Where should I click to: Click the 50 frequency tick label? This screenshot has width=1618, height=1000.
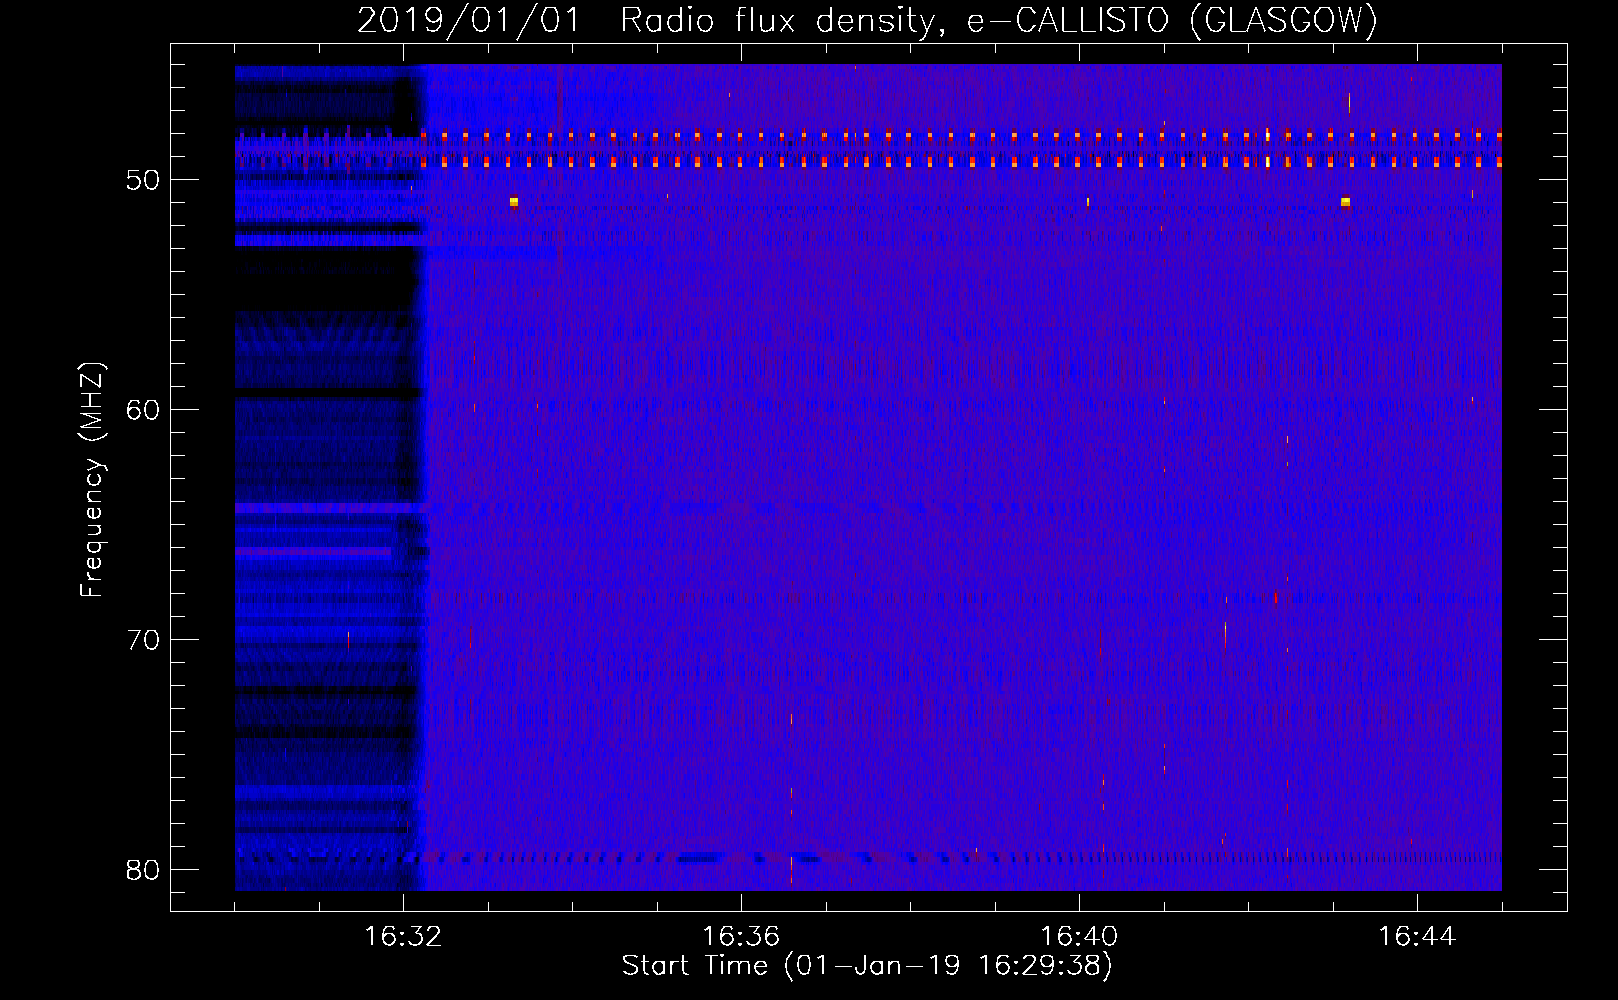143,180
